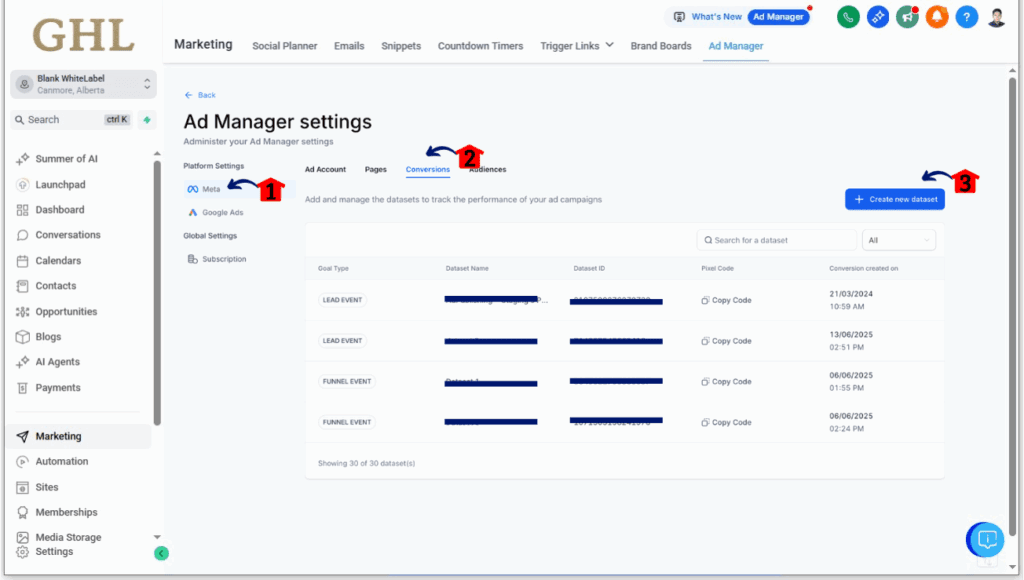
Task: Click the Goal Type column header
Action: click(333, 268)
